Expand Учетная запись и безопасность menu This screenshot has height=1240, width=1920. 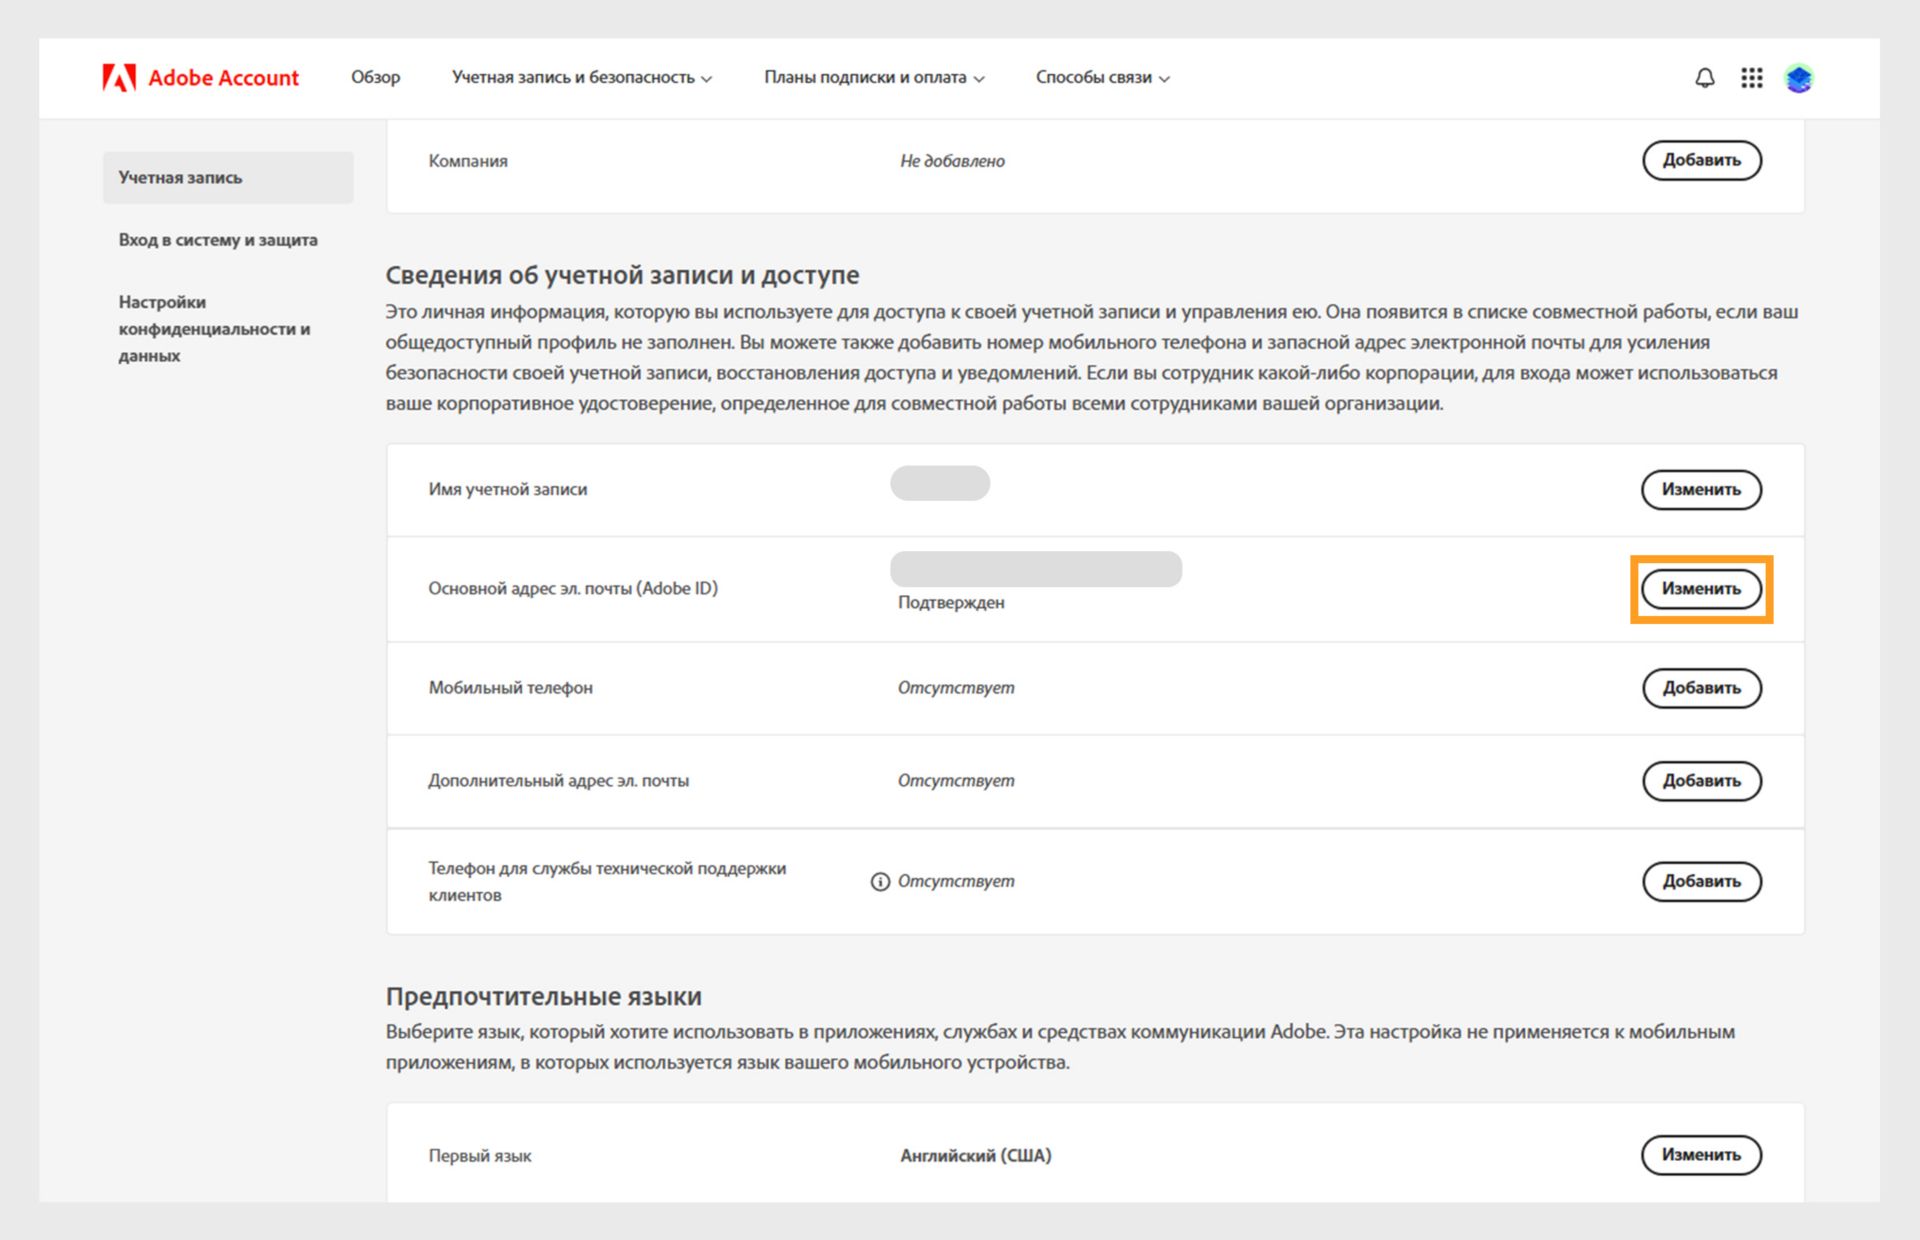581,78
